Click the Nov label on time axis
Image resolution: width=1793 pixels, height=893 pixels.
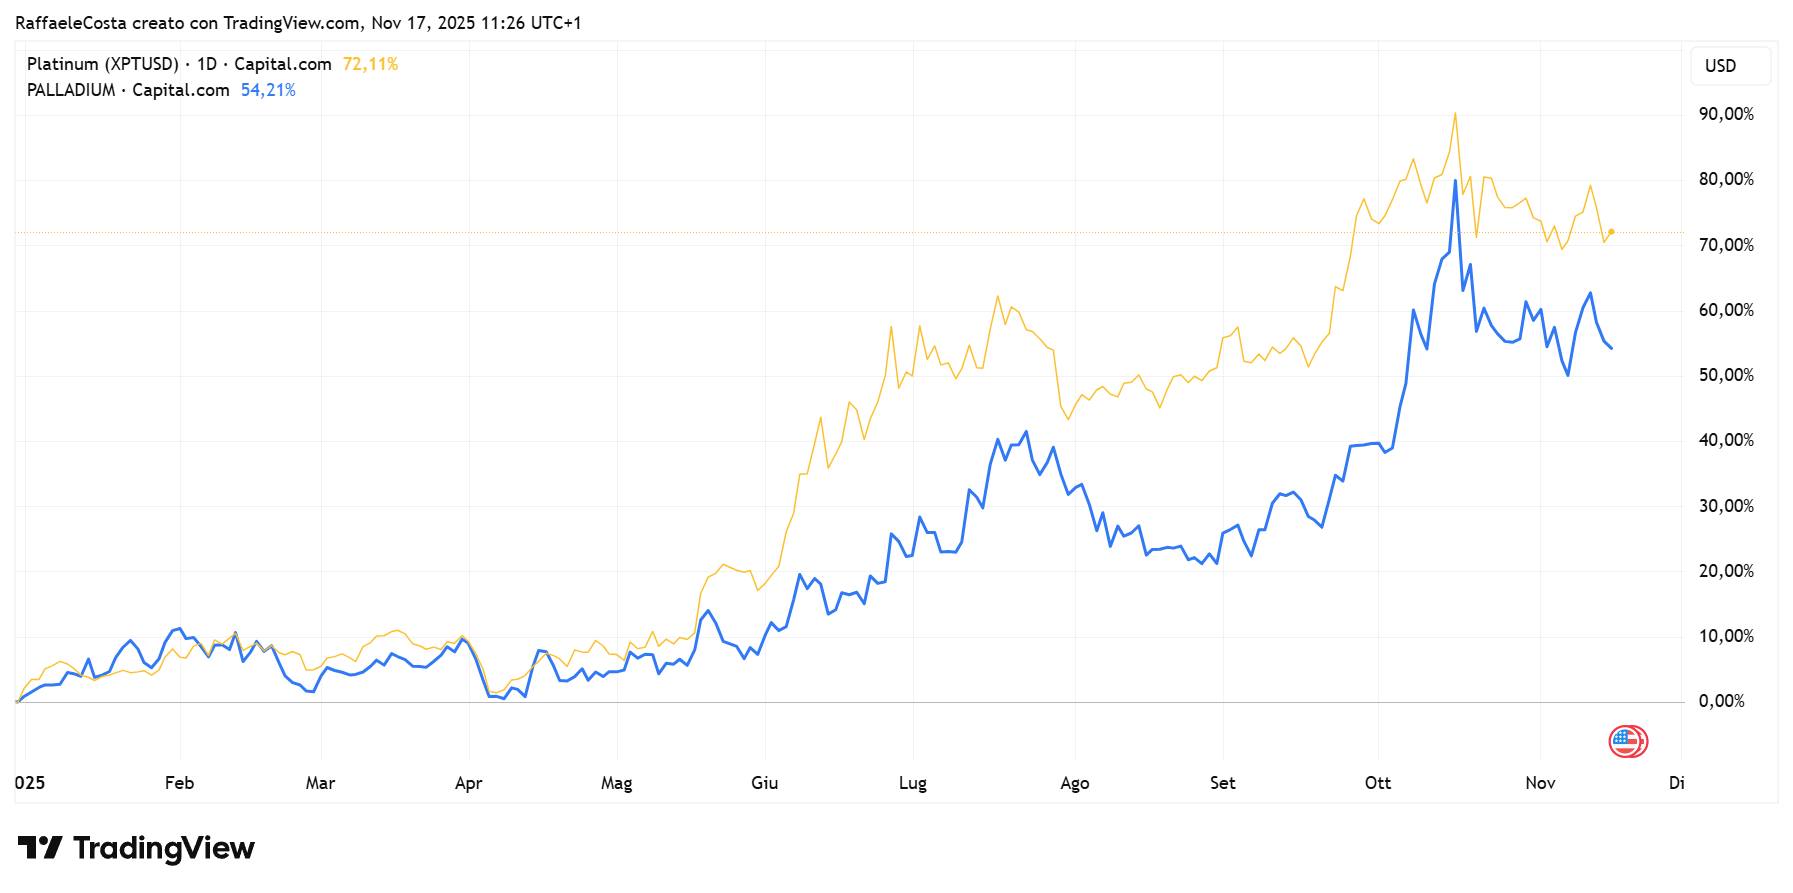[1540, 783]
